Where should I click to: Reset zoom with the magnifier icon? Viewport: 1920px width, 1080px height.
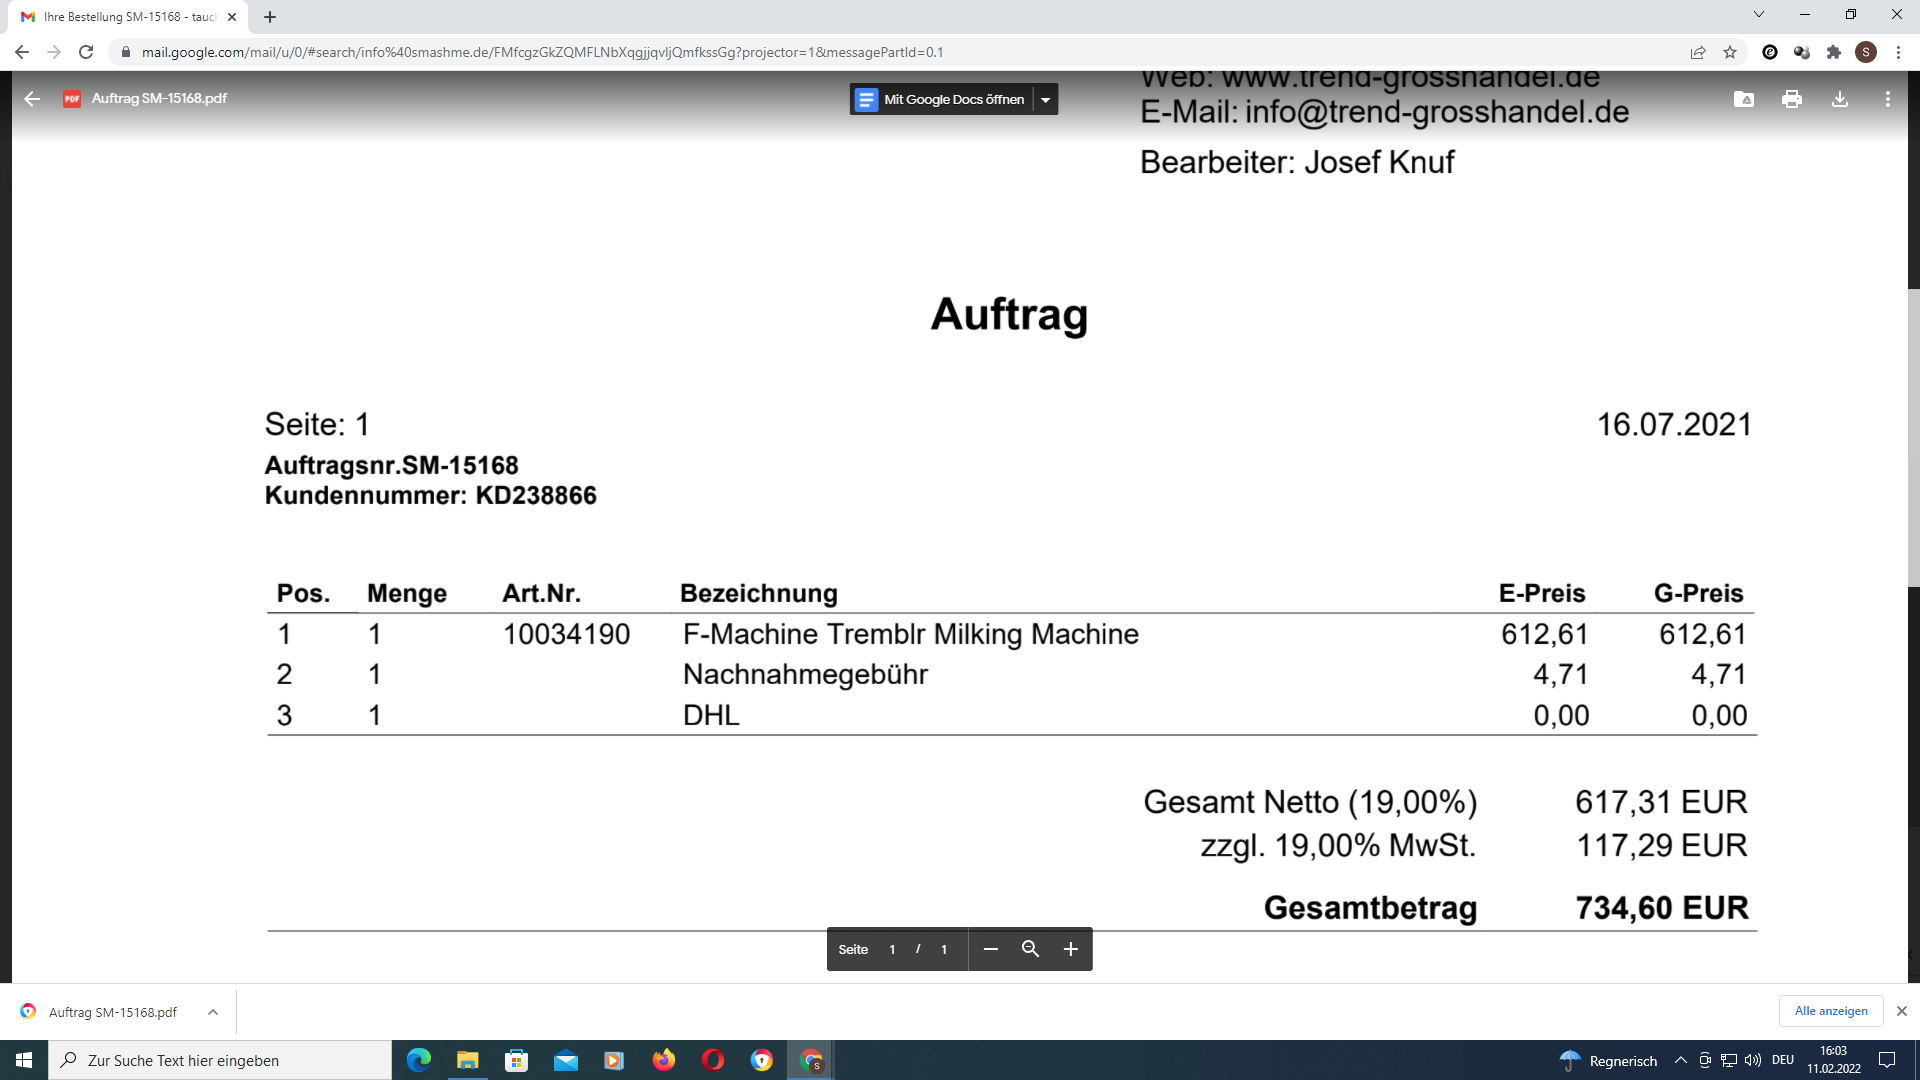click(x=1031, y=949)
